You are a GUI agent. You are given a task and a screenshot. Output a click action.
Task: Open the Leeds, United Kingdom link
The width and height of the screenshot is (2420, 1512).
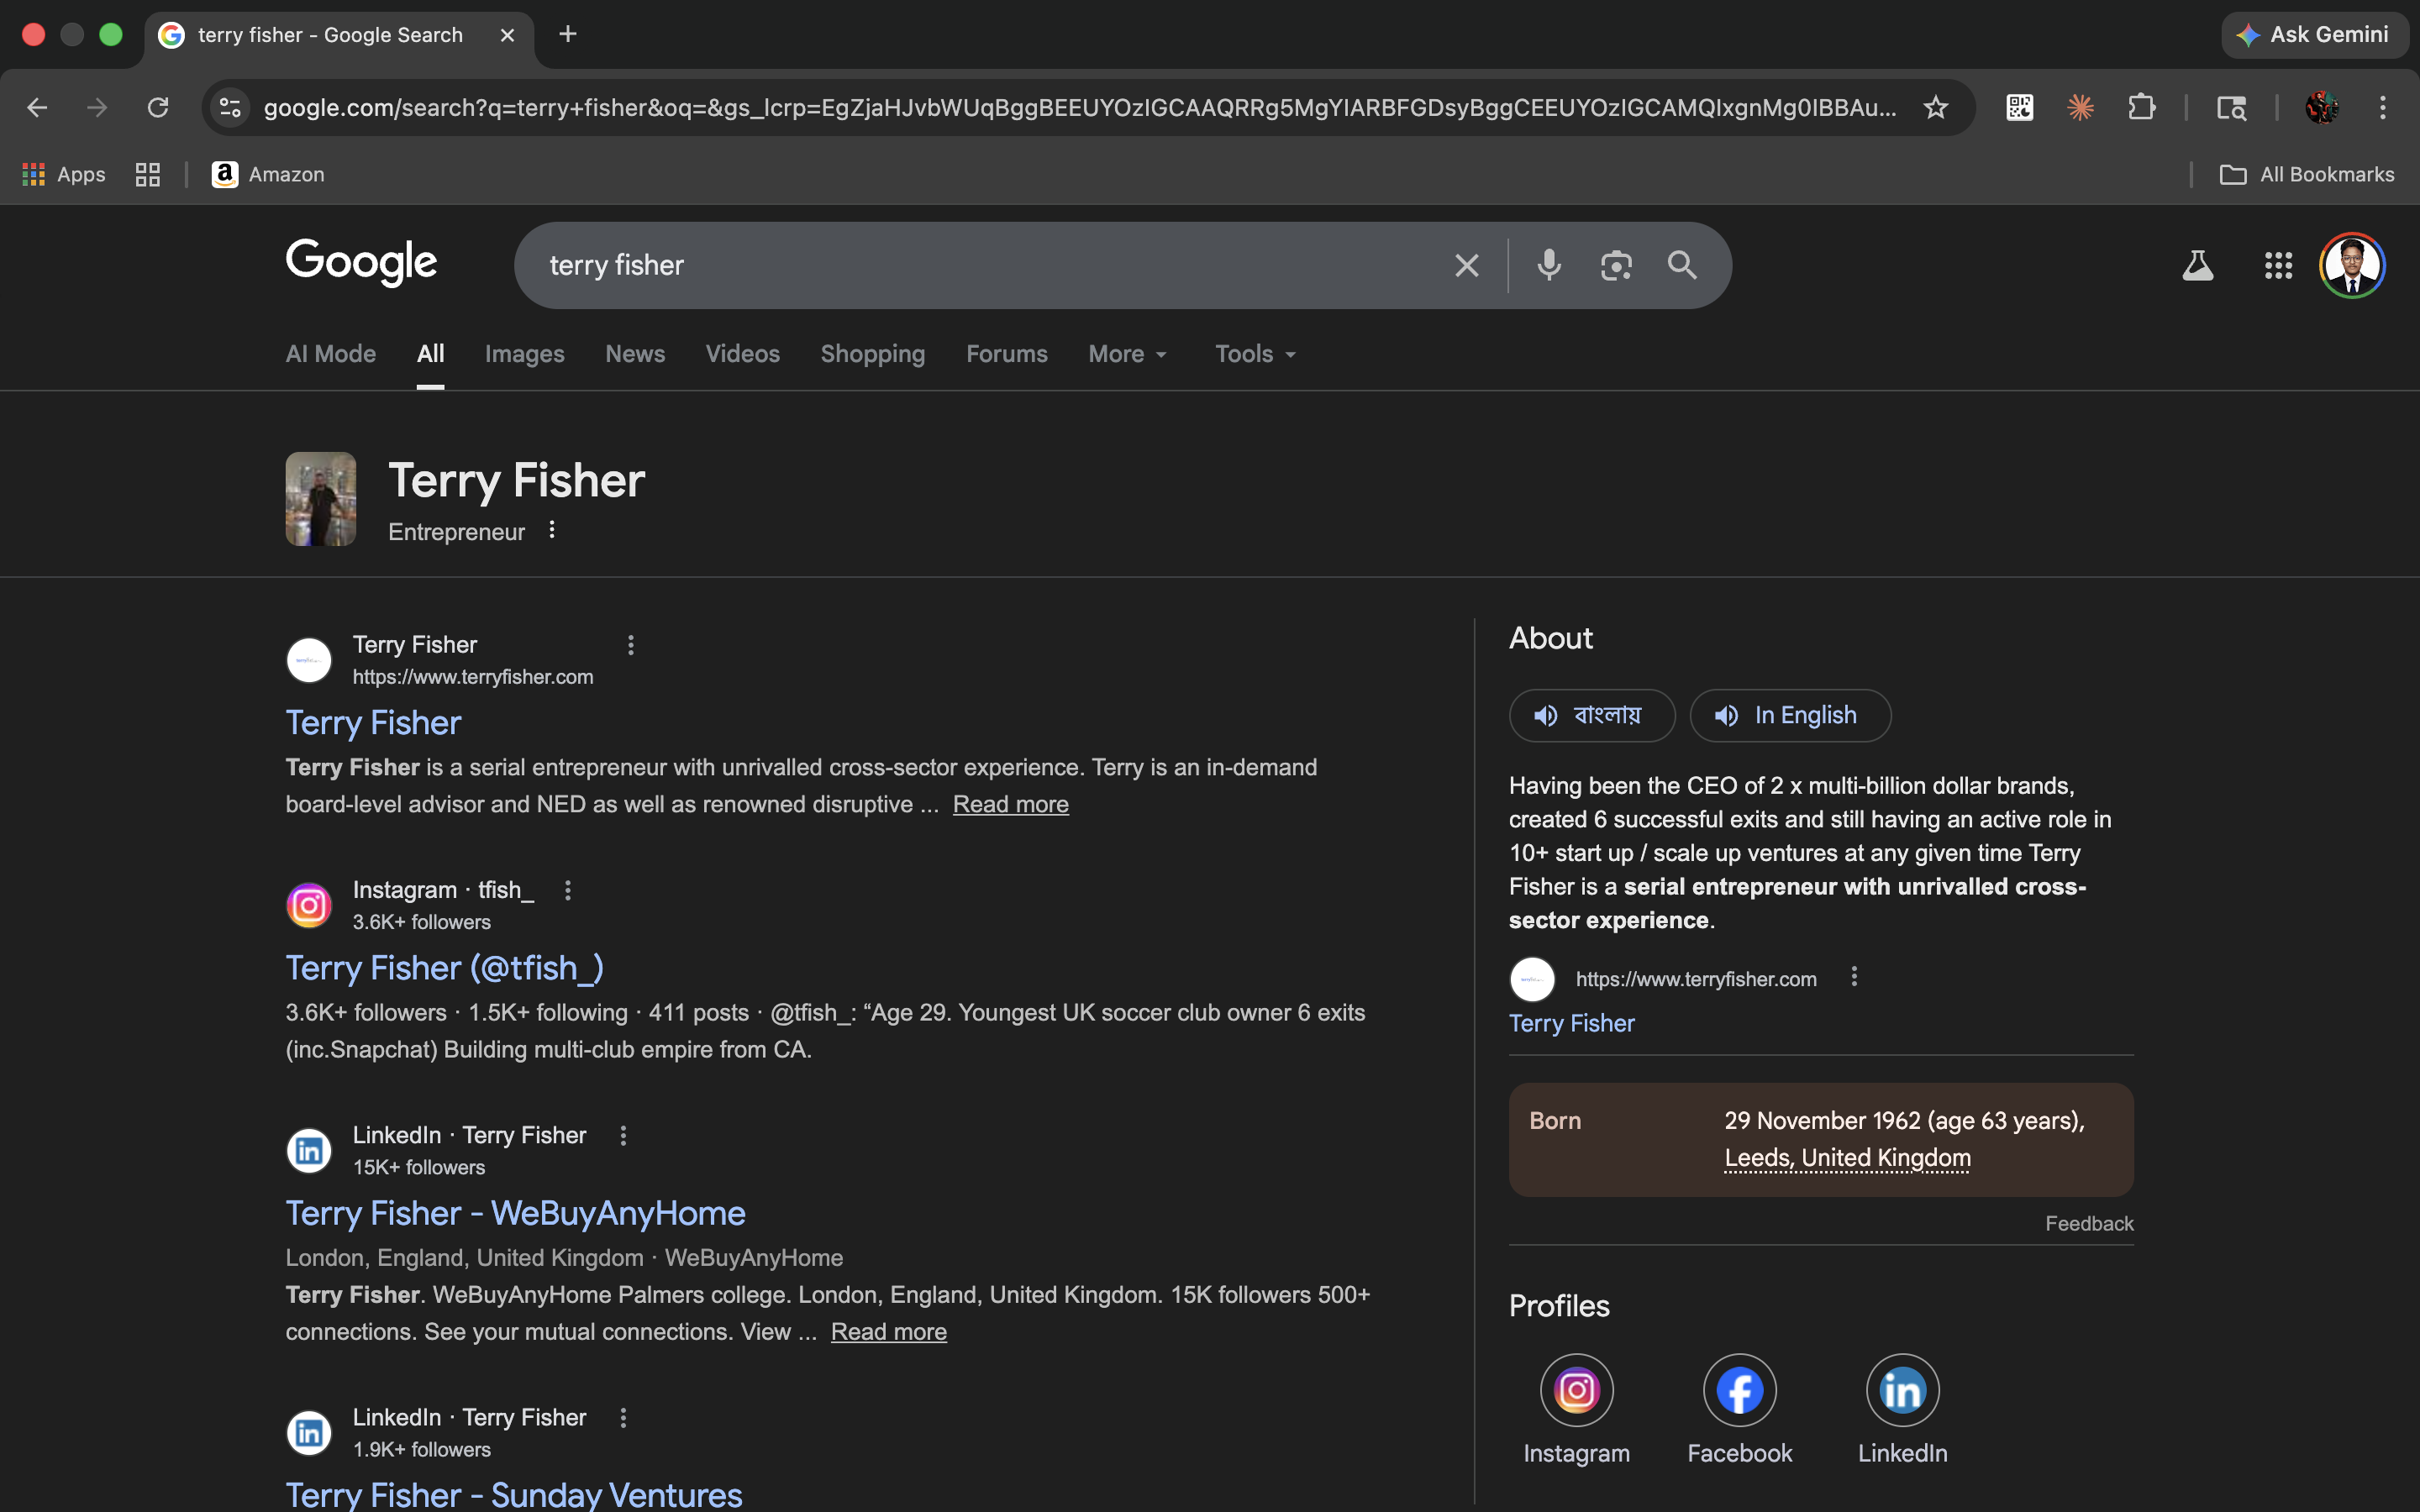point(1846,1157)
